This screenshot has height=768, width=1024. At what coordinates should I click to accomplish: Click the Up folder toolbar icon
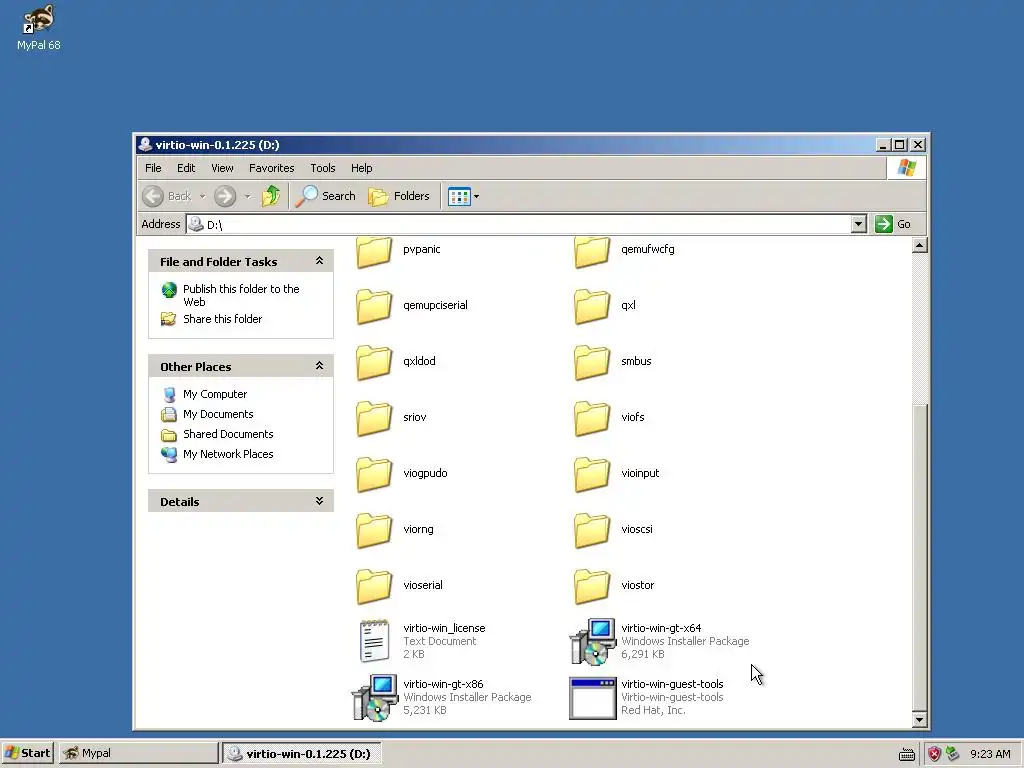270,196
